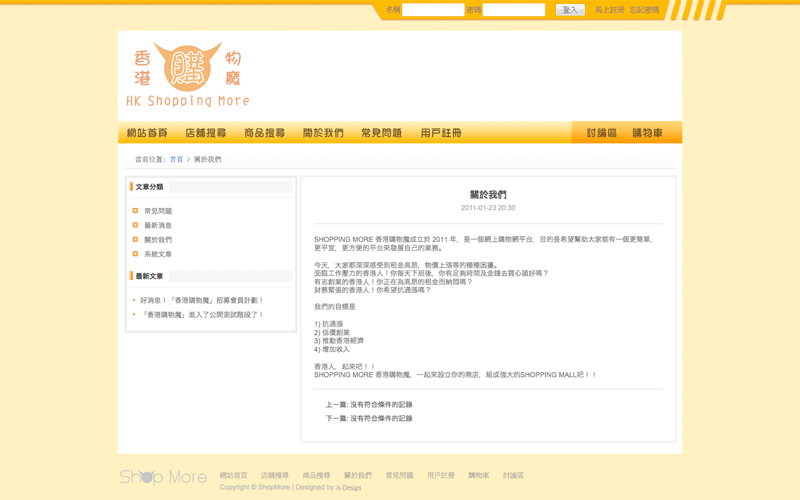This screenshot has width=800, height=500.
Task: Open article 好消息！「香港購物魔」招募會員計劃！
Action: (x=202, y=300)
